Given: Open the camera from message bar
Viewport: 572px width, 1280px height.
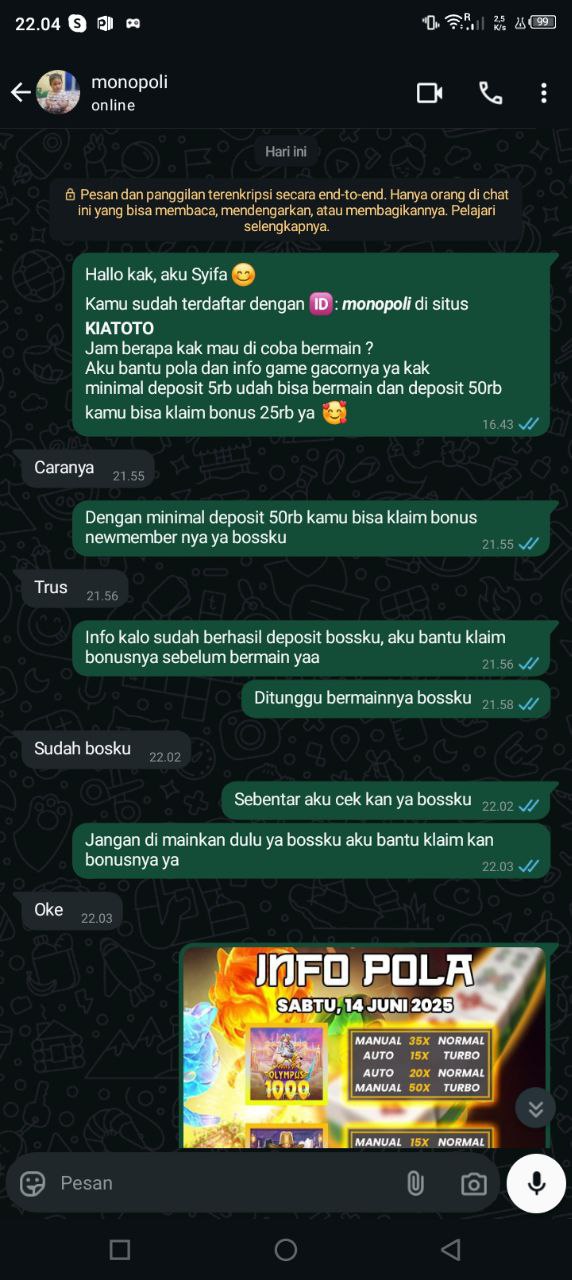Looking at the screenshot, I should (474, 1183).
